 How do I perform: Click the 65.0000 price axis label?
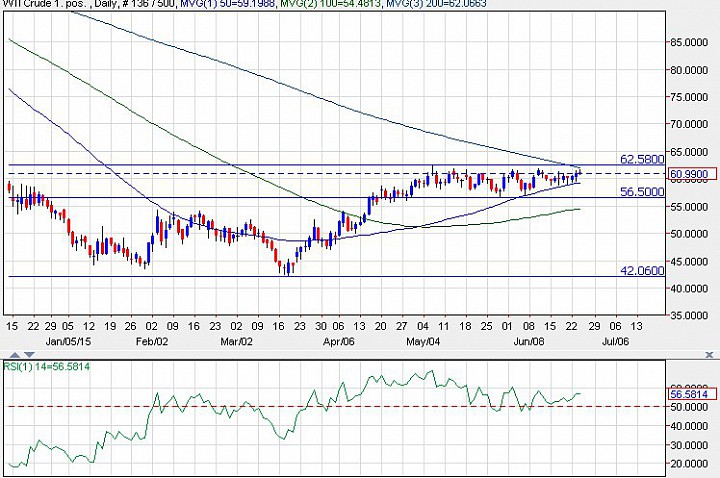point(689,152)
